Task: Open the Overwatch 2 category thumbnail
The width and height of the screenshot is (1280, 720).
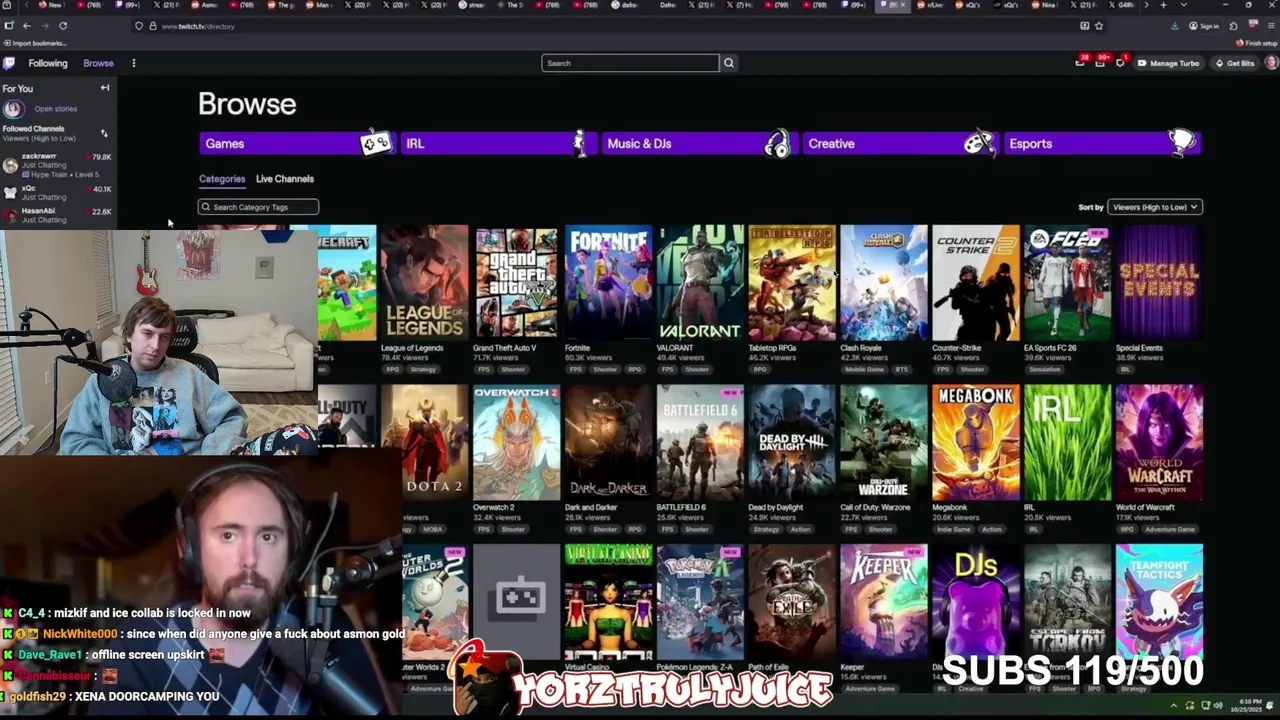Action: [x=516, y=443]
